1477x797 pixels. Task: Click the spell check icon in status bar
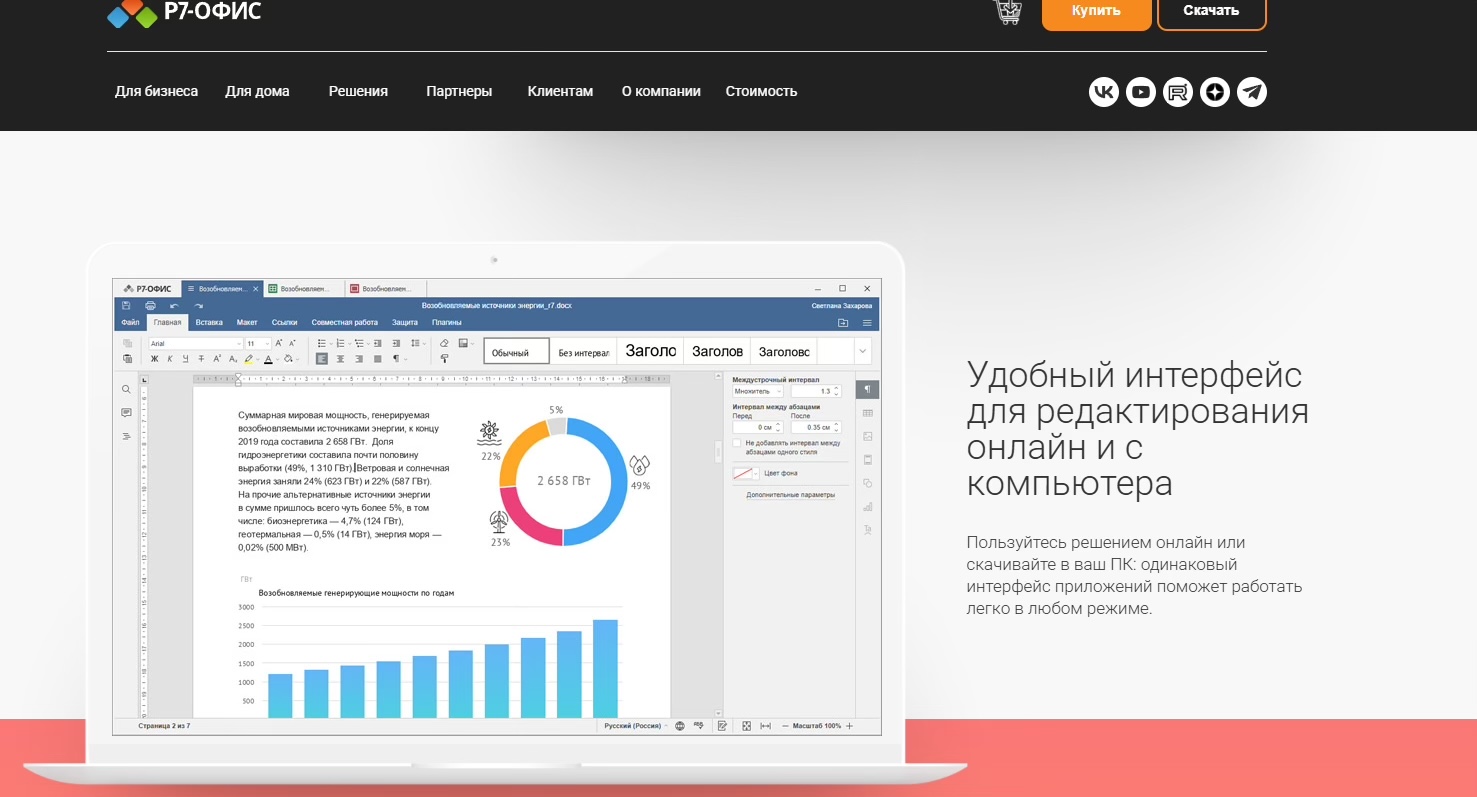(x=698, y=726)
